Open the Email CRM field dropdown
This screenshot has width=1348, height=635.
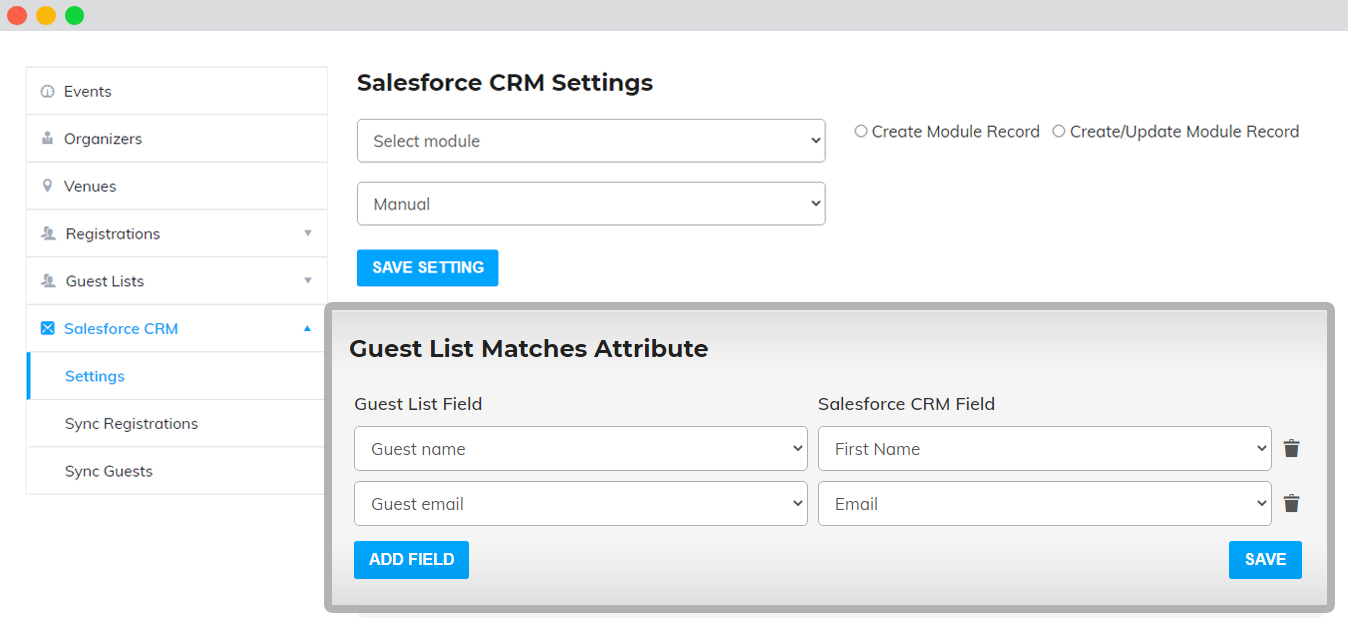click(1045, 503)
